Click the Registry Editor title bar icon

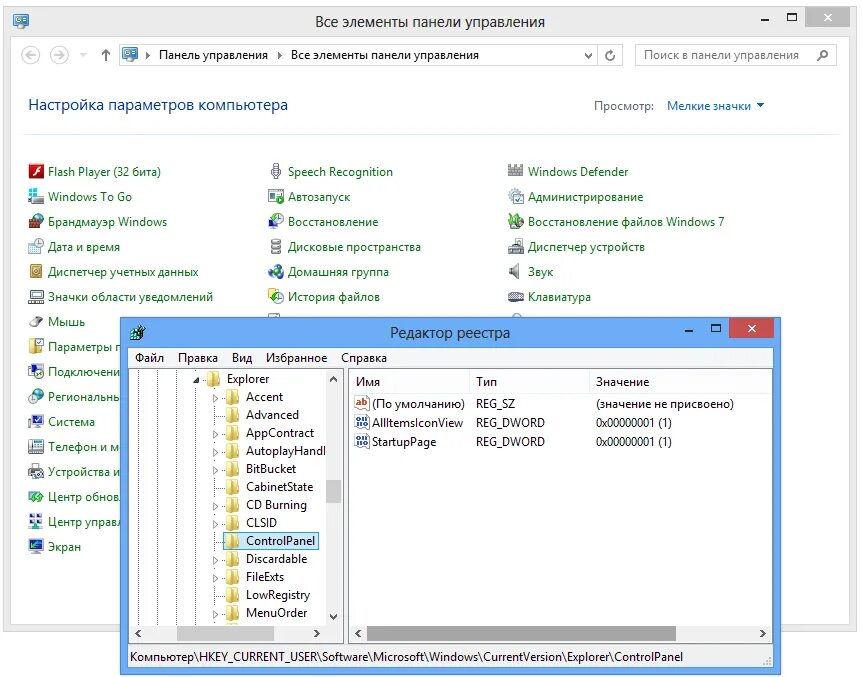pos(138,333)
